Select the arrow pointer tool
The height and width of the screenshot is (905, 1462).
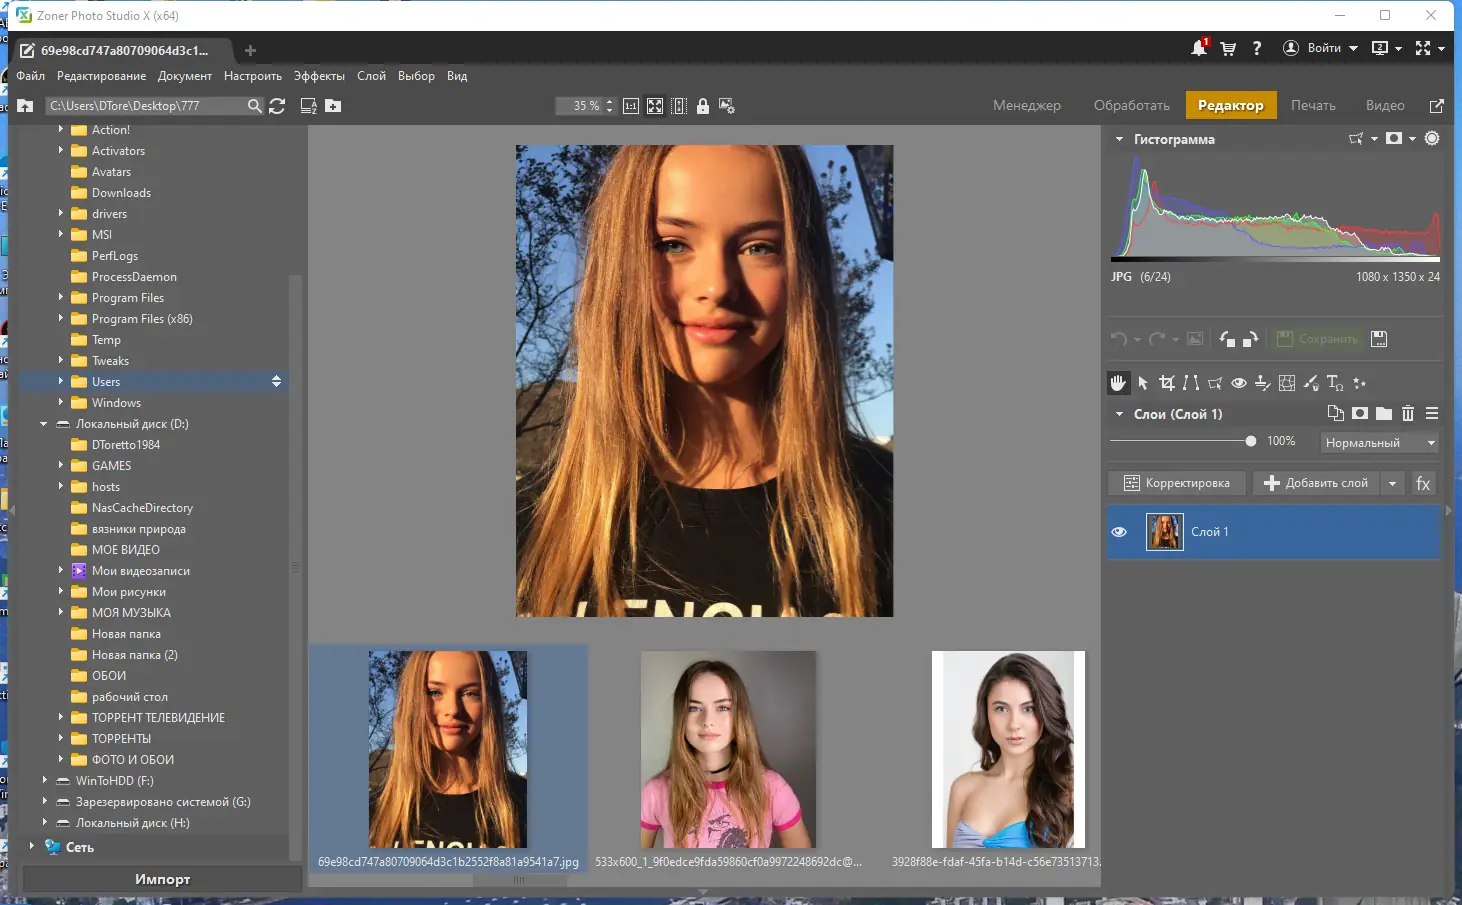1143,383
